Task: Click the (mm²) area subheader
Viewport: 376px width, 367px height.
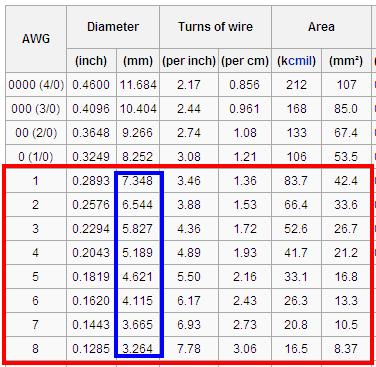Action: click(x=346, y=61)
